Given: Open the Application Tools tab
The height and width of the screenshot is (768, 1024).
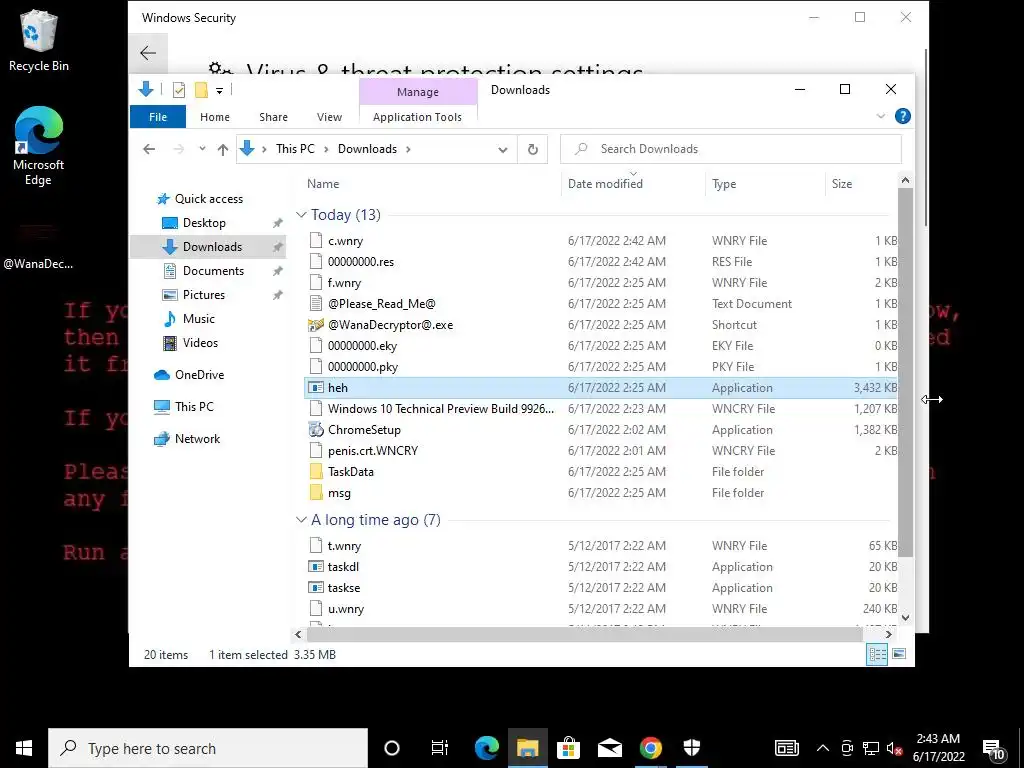Looking at the screenshot, I should [x=417, y=117].
